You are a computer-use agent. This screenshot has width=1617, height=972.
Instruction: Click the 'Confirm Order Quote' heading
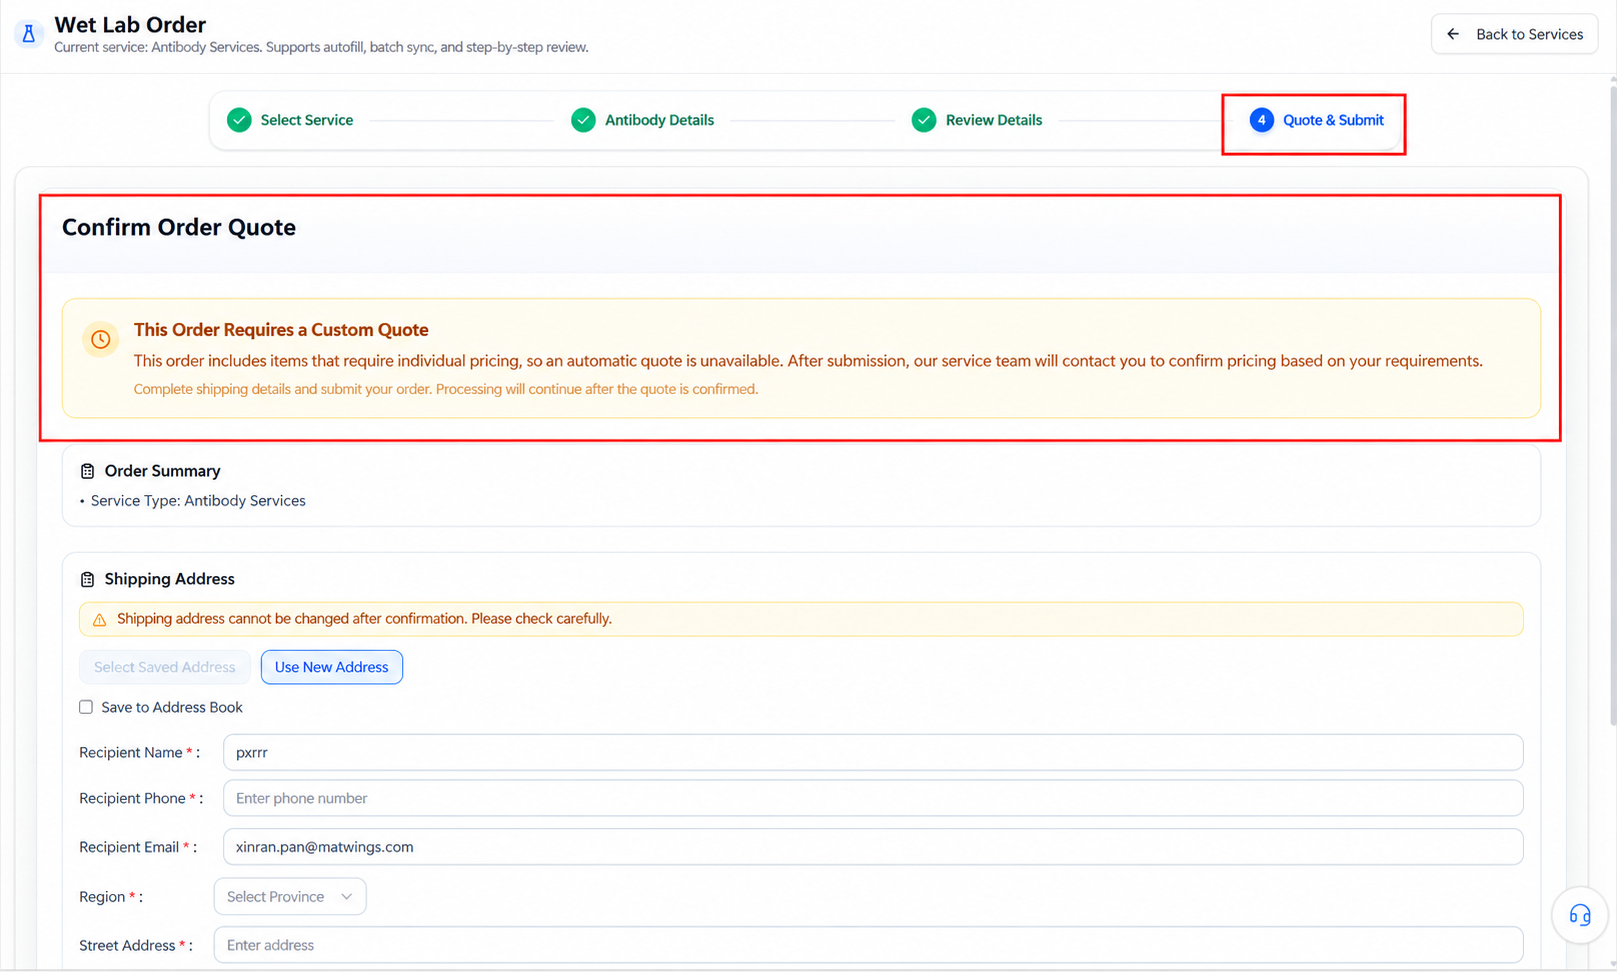coord(179,227)
